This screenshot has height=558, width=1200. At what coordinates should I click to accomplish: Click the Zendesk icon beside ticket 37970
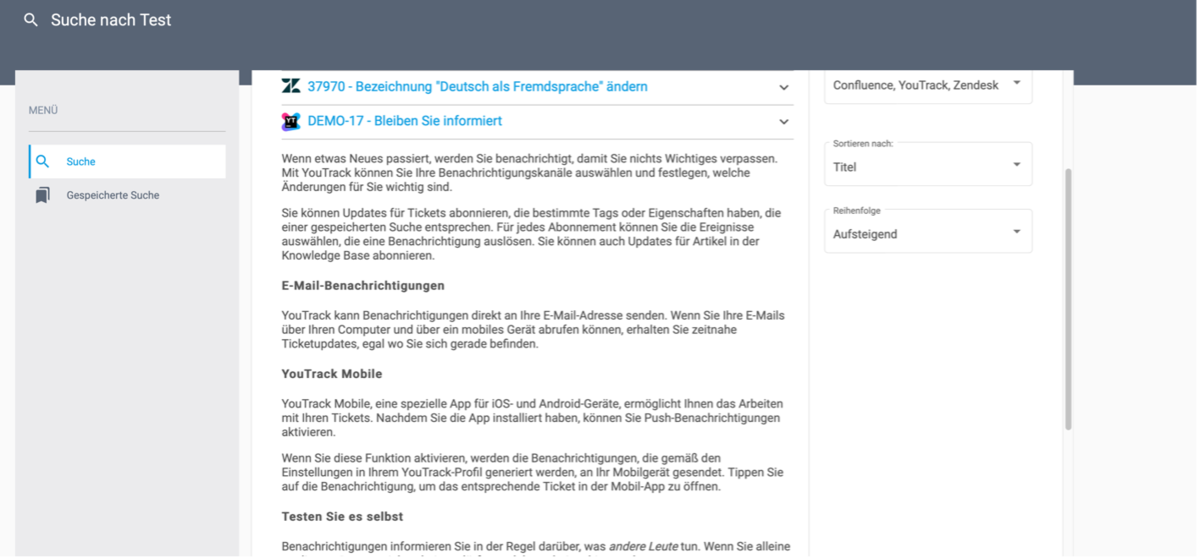[291, 87]
